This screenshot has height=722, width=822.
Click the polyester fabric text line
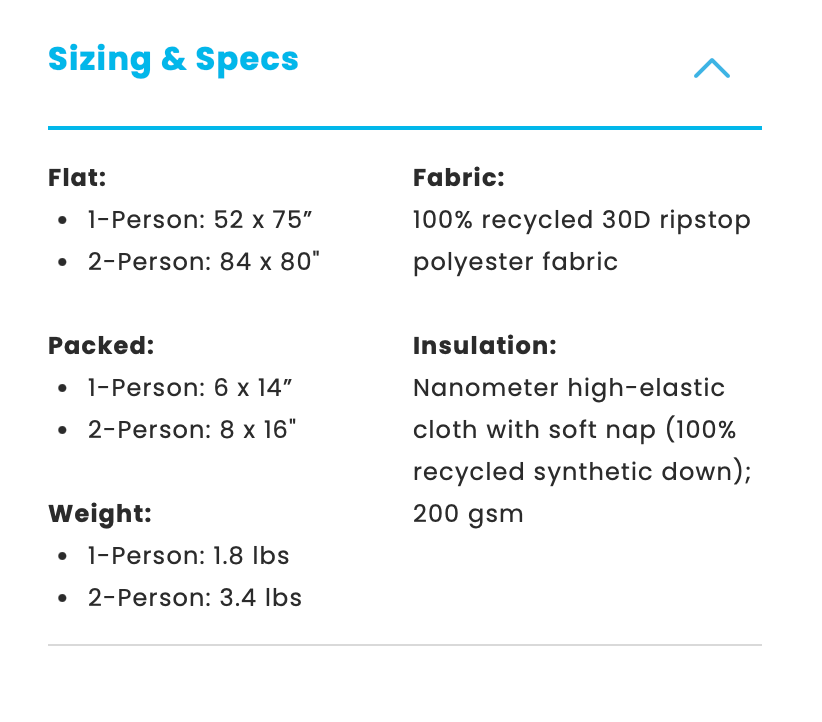coord(515,262)
